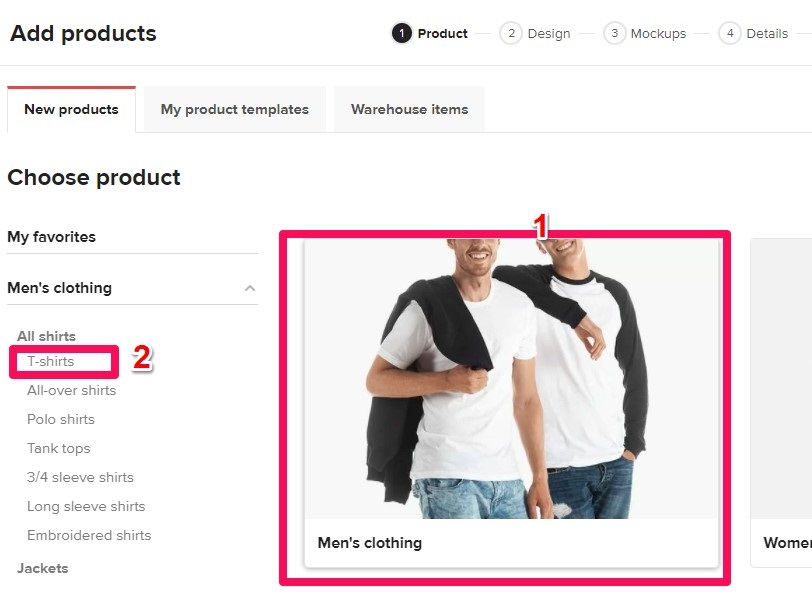
Task: Select All-over shirts in sidebar
Action: [x=72, y=390]
